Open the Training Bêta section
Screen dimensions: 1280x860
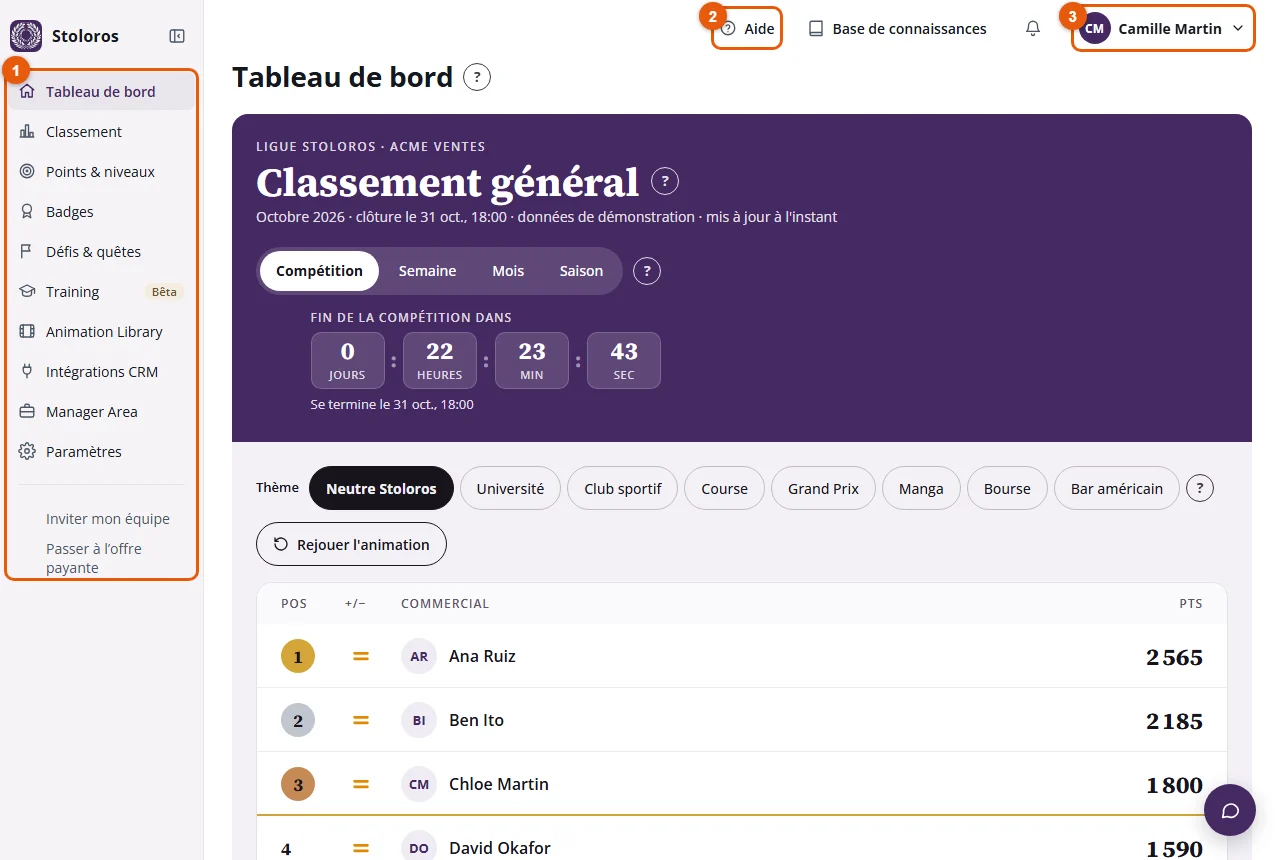[101, 292]
